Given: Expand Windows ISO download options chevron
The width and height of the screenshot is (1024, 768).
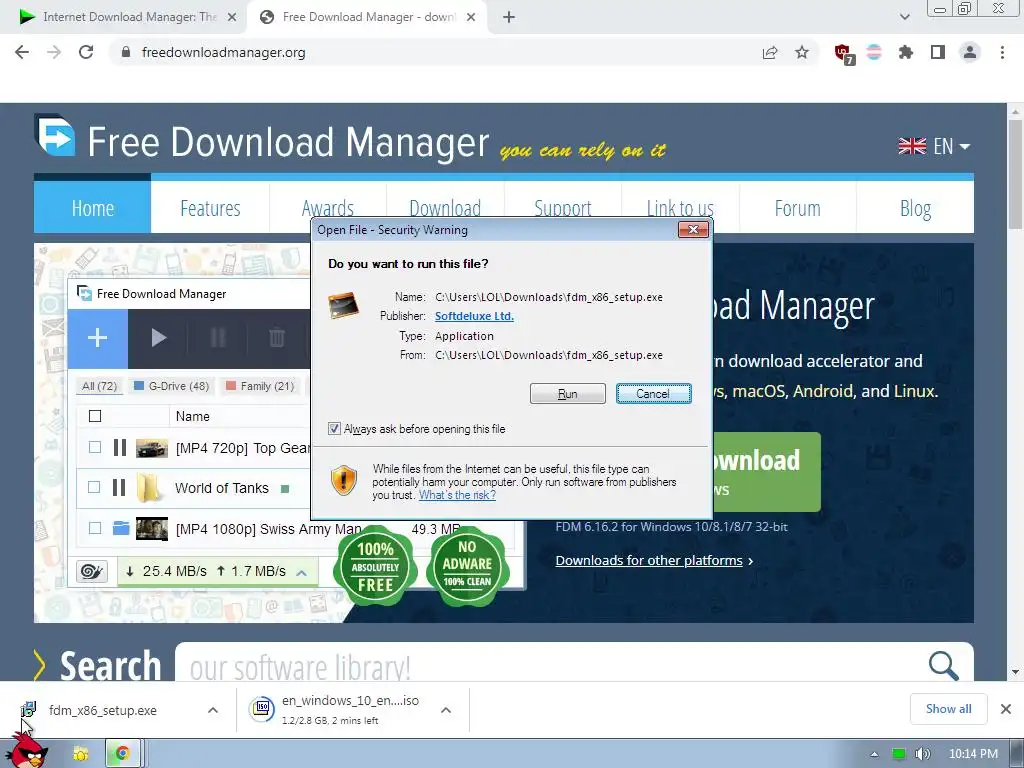Looking at the screenshot, I should (x=446, y=710).
